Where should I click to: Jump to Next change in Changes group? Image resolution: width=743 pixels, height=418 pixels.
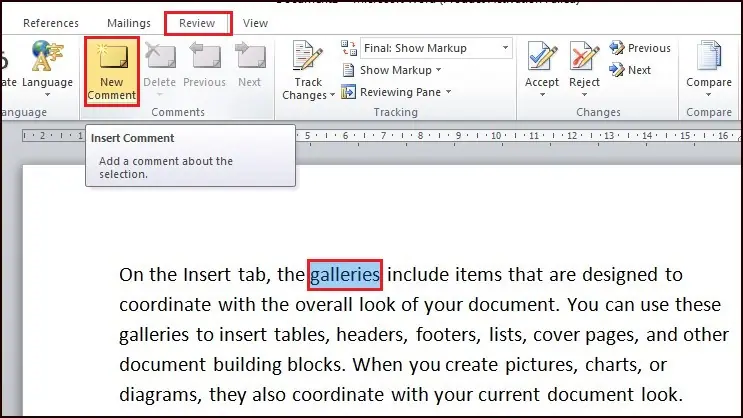pyautogui.click(x=630, y=70)
